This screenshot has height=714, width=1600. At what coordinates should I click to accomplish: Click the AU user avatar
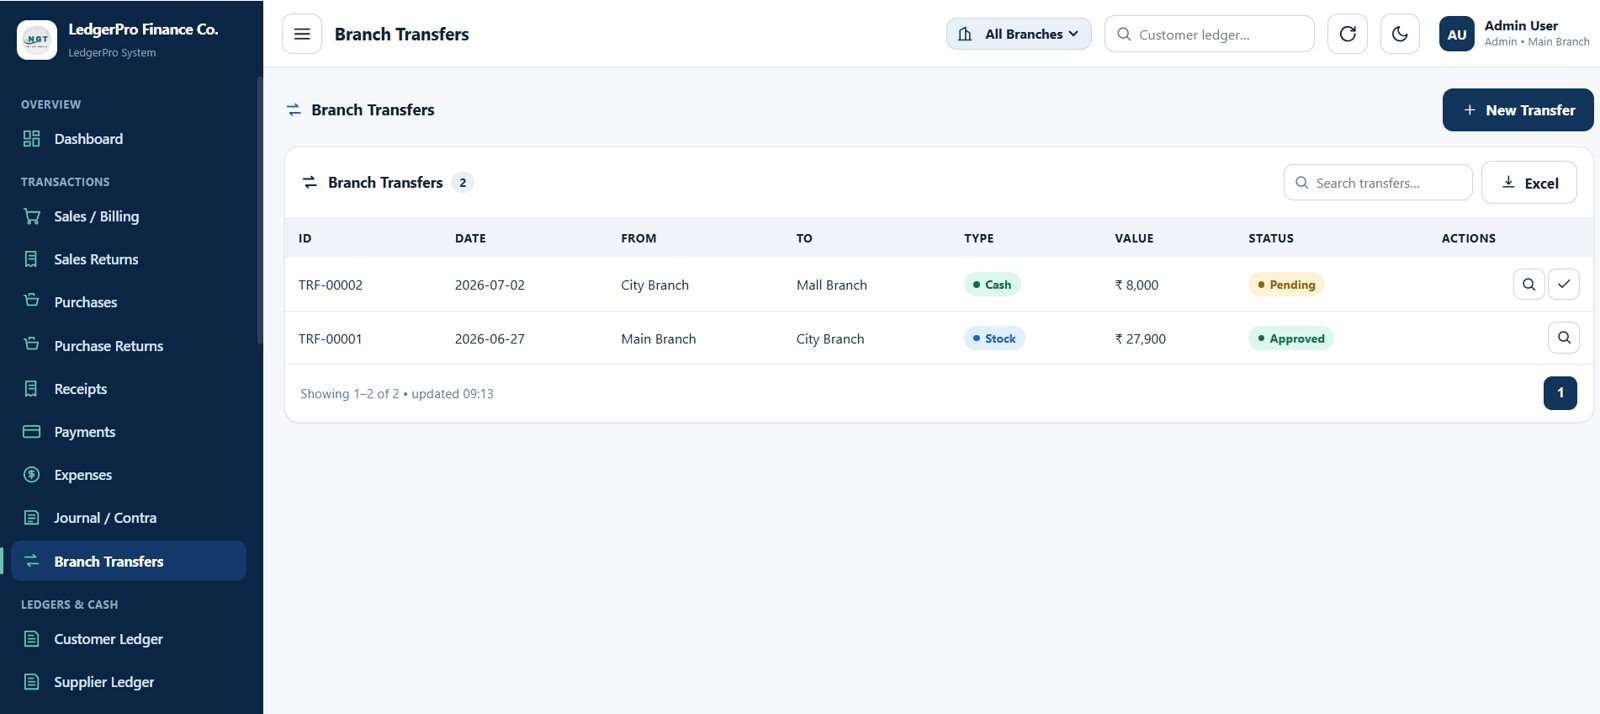coord(1456,34)
